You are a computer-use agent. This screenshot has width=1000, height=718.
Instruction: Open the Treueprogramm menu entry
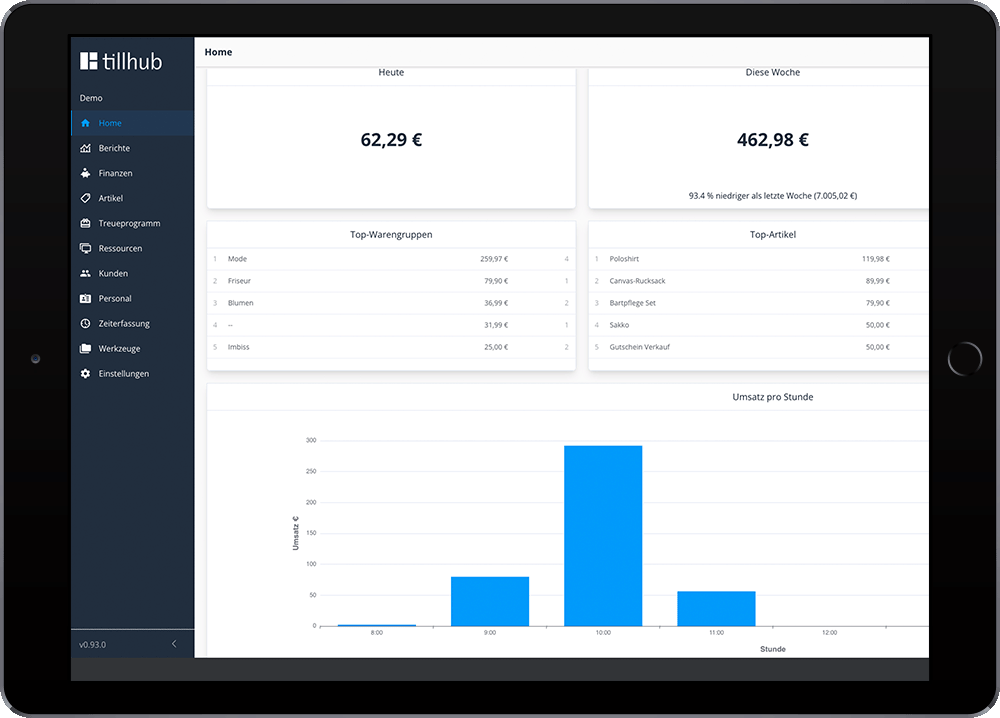133,223
